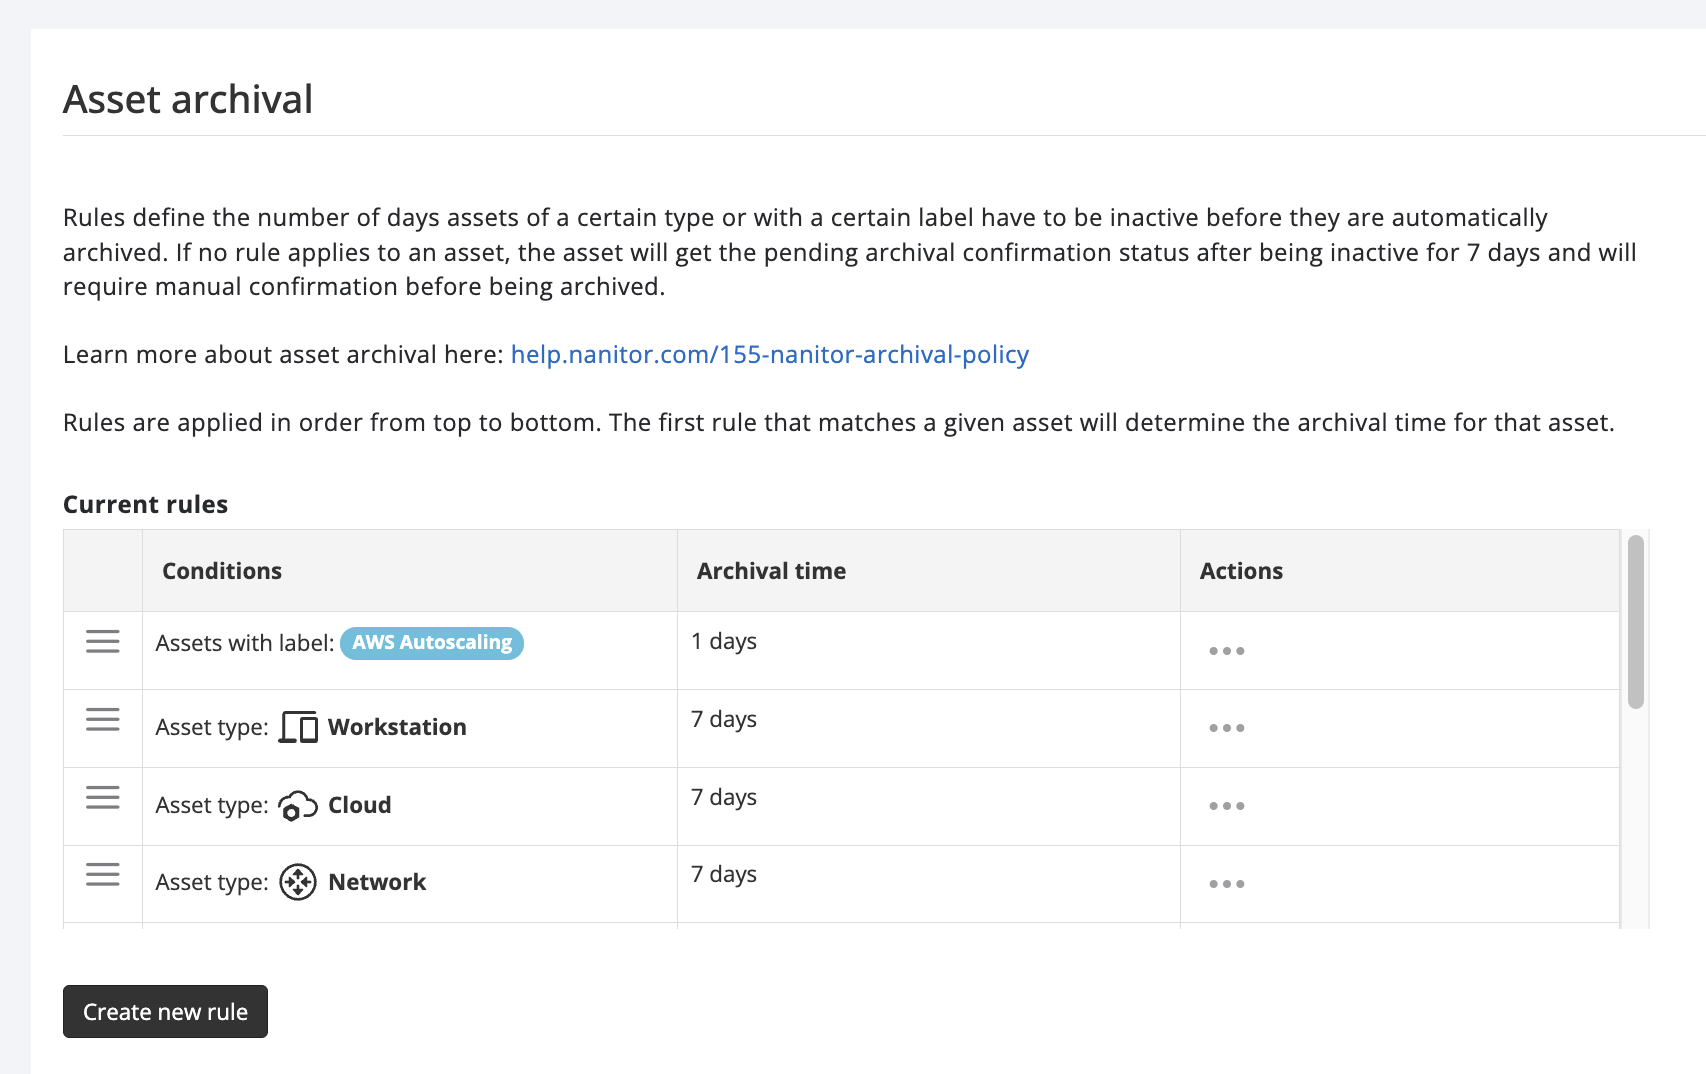
Task: Click the Conditions column header
Action: [222, 571]
